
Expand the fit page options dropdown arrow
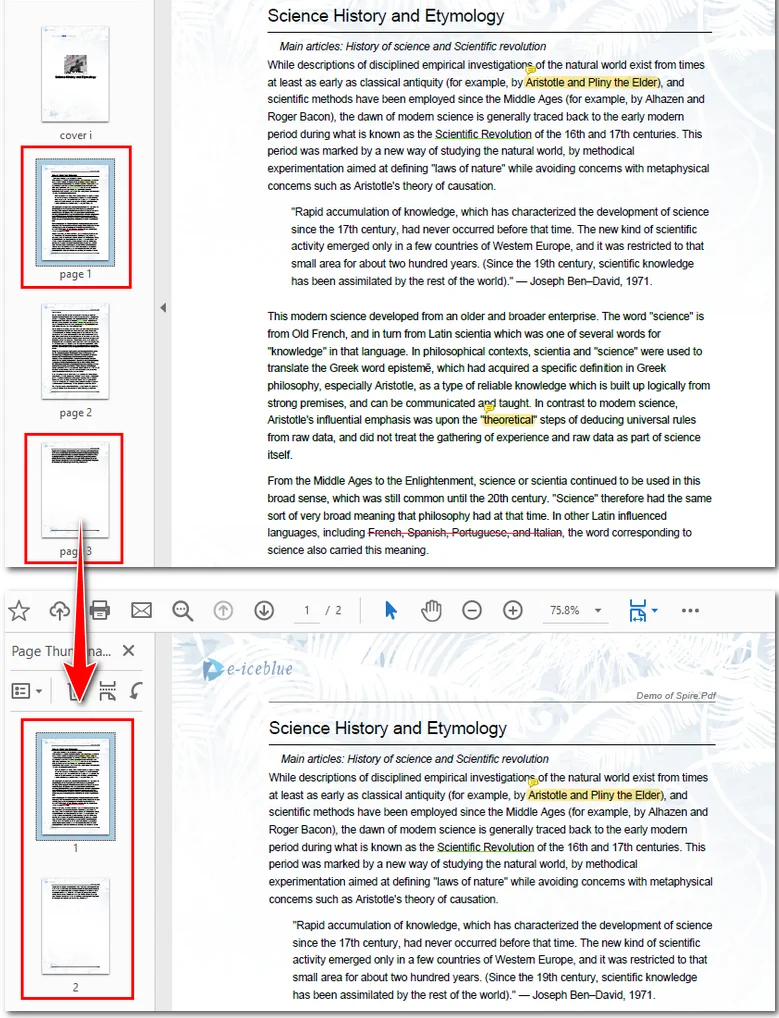click(x=654, y=610)
